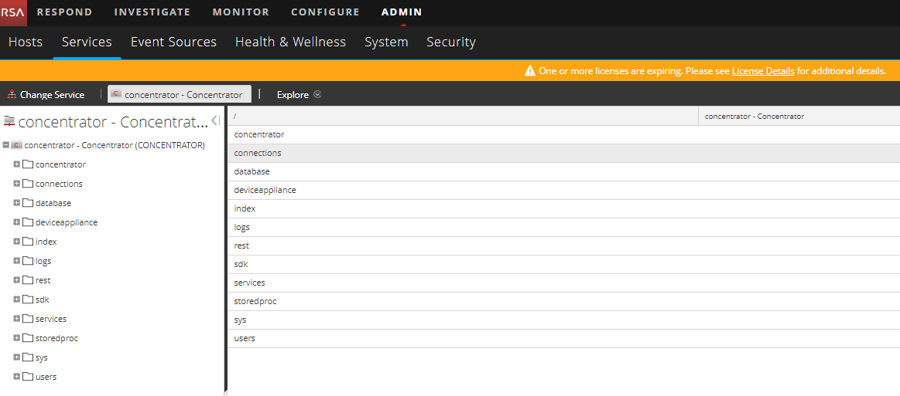Open the Health & Wellness tab
This screenshot has width=900, height=396.
point(290,42)
